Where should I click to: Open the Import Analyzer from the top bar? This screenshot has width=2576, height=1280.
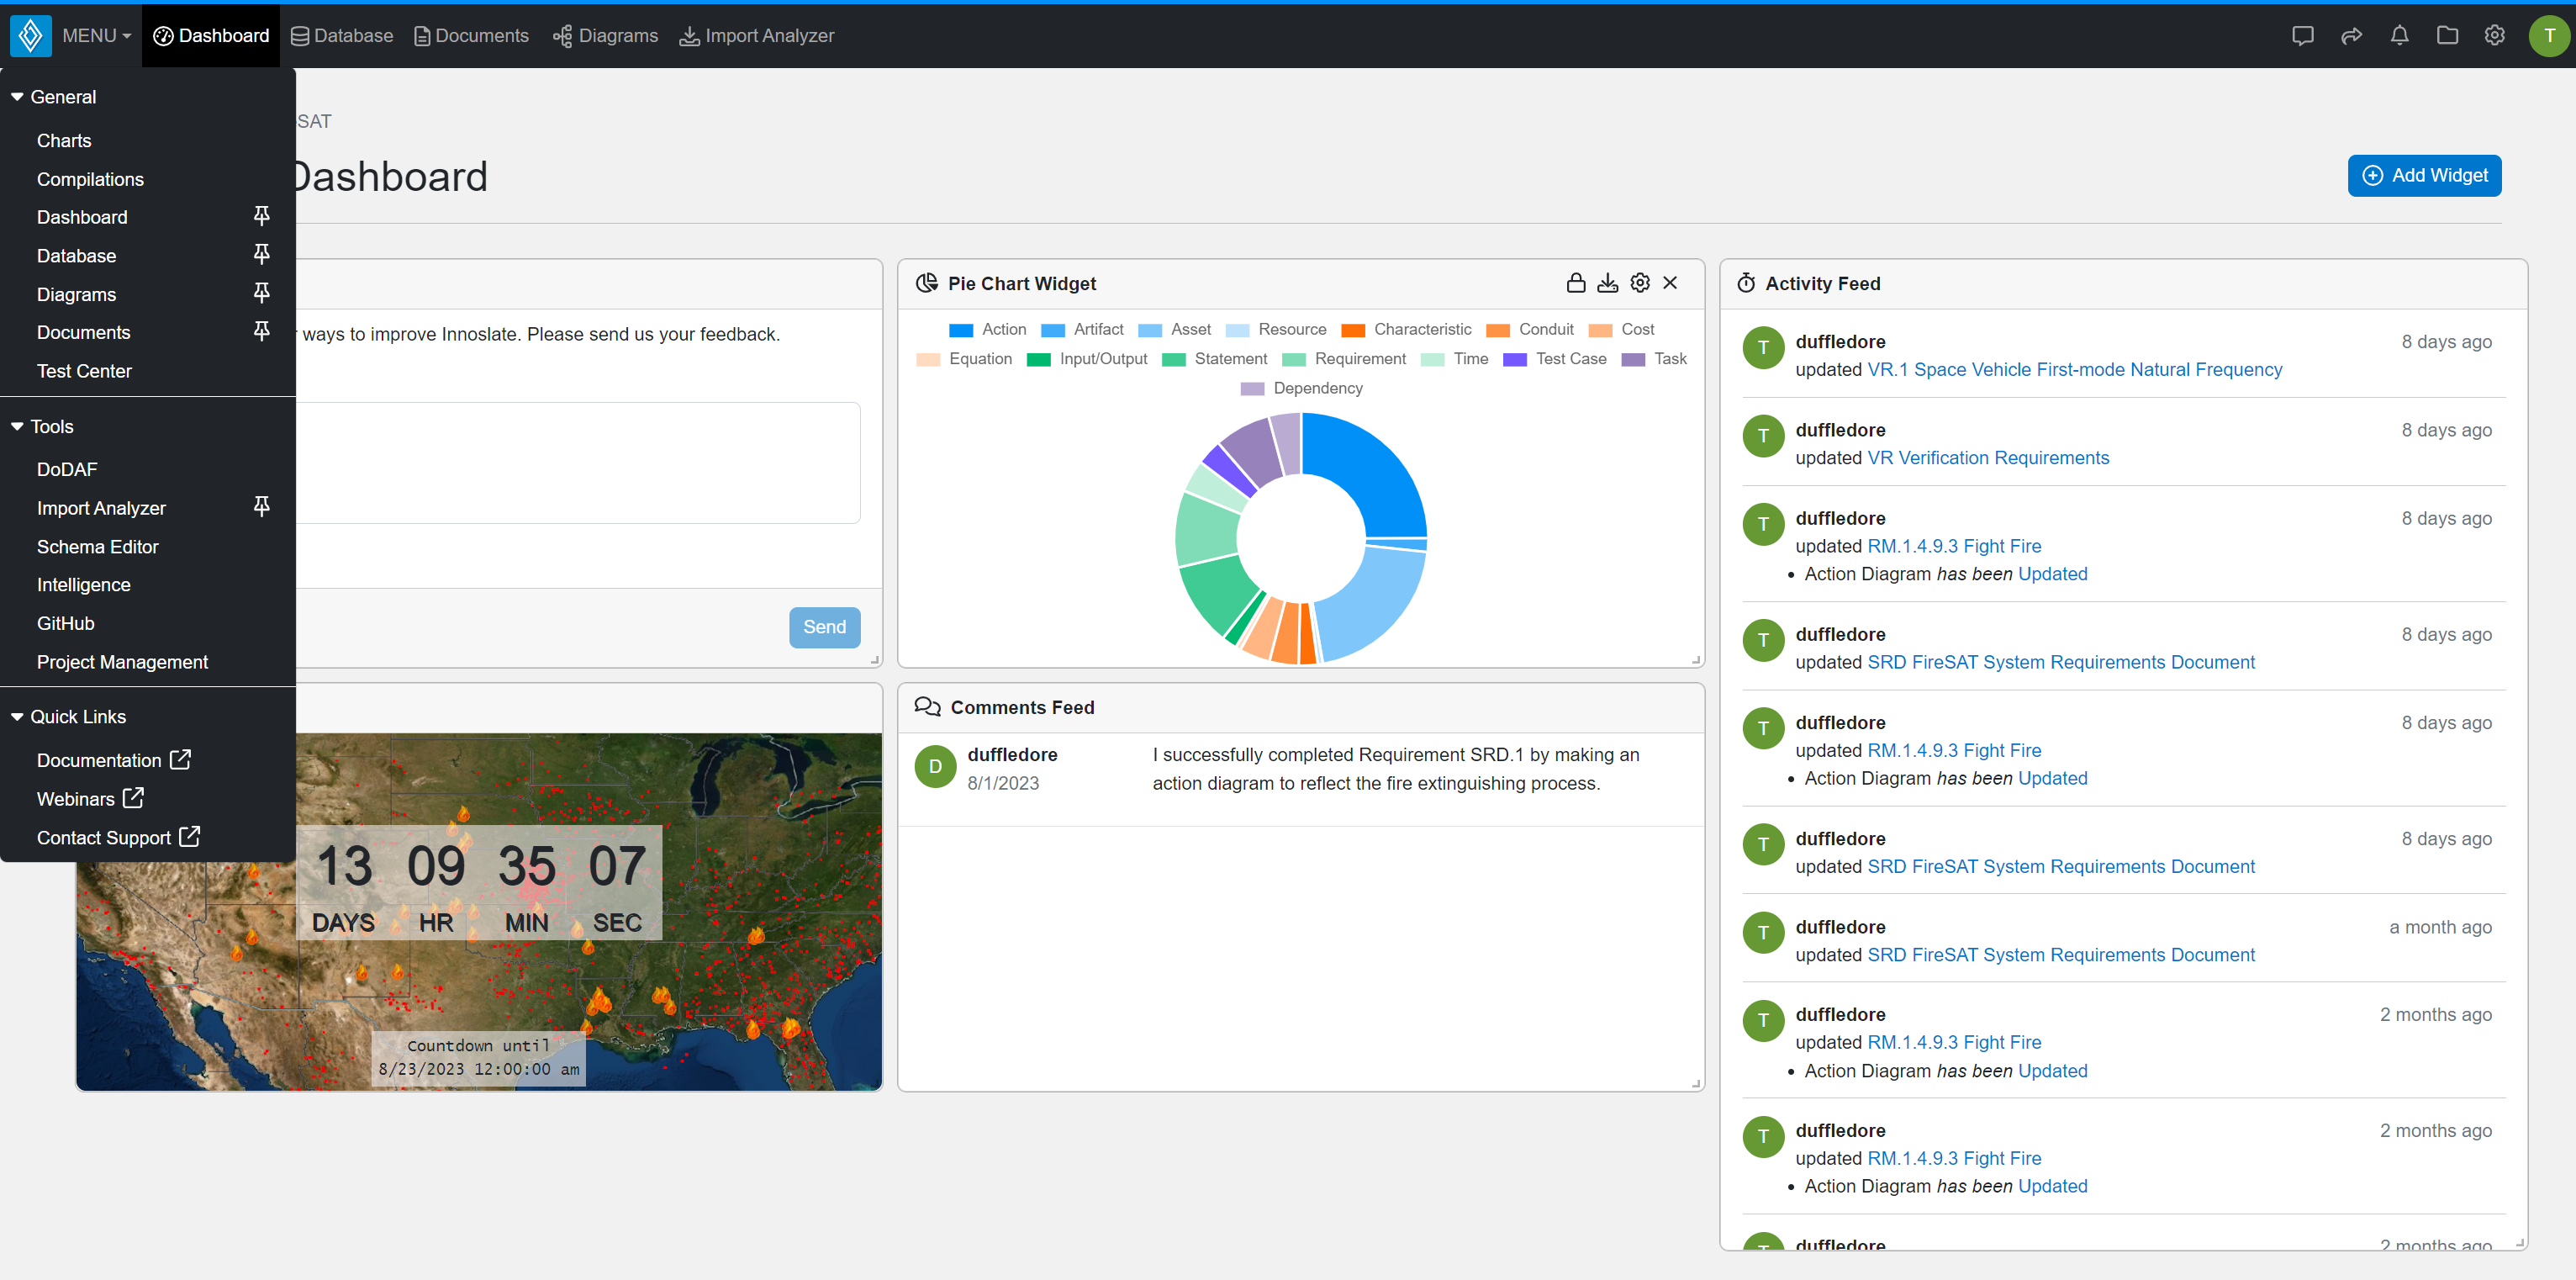pyautogui.click(x=757, y=35)
